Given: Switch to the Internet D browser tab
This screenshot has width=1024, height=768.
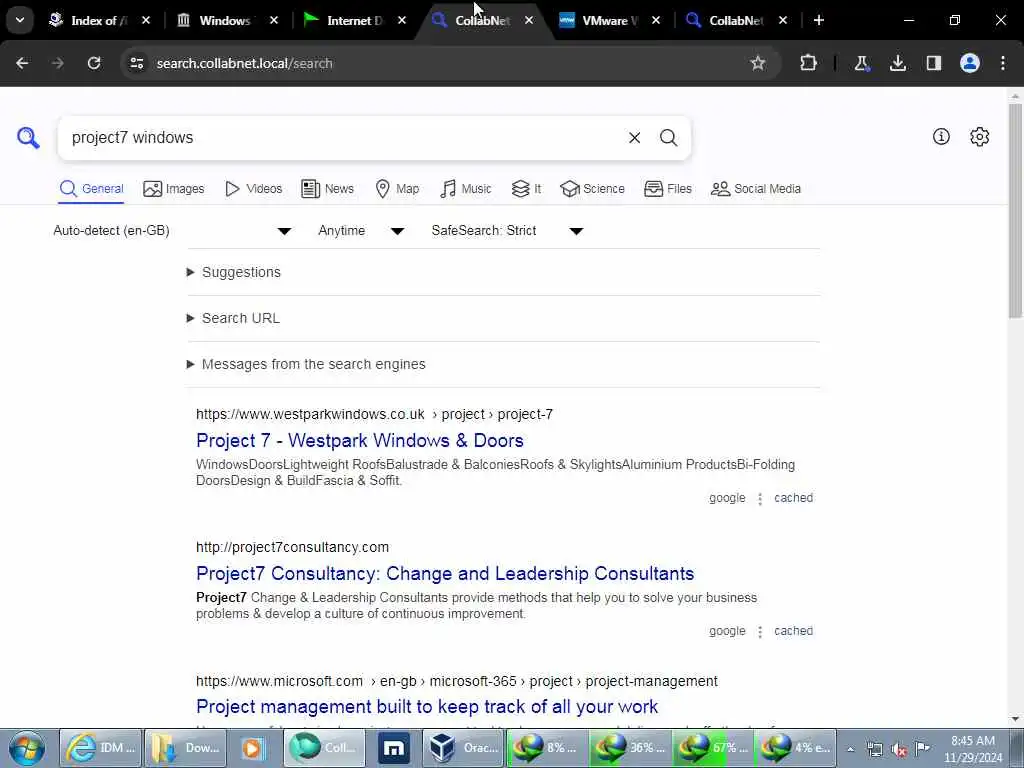Looking at the screenshot, I should coord(354,20).
